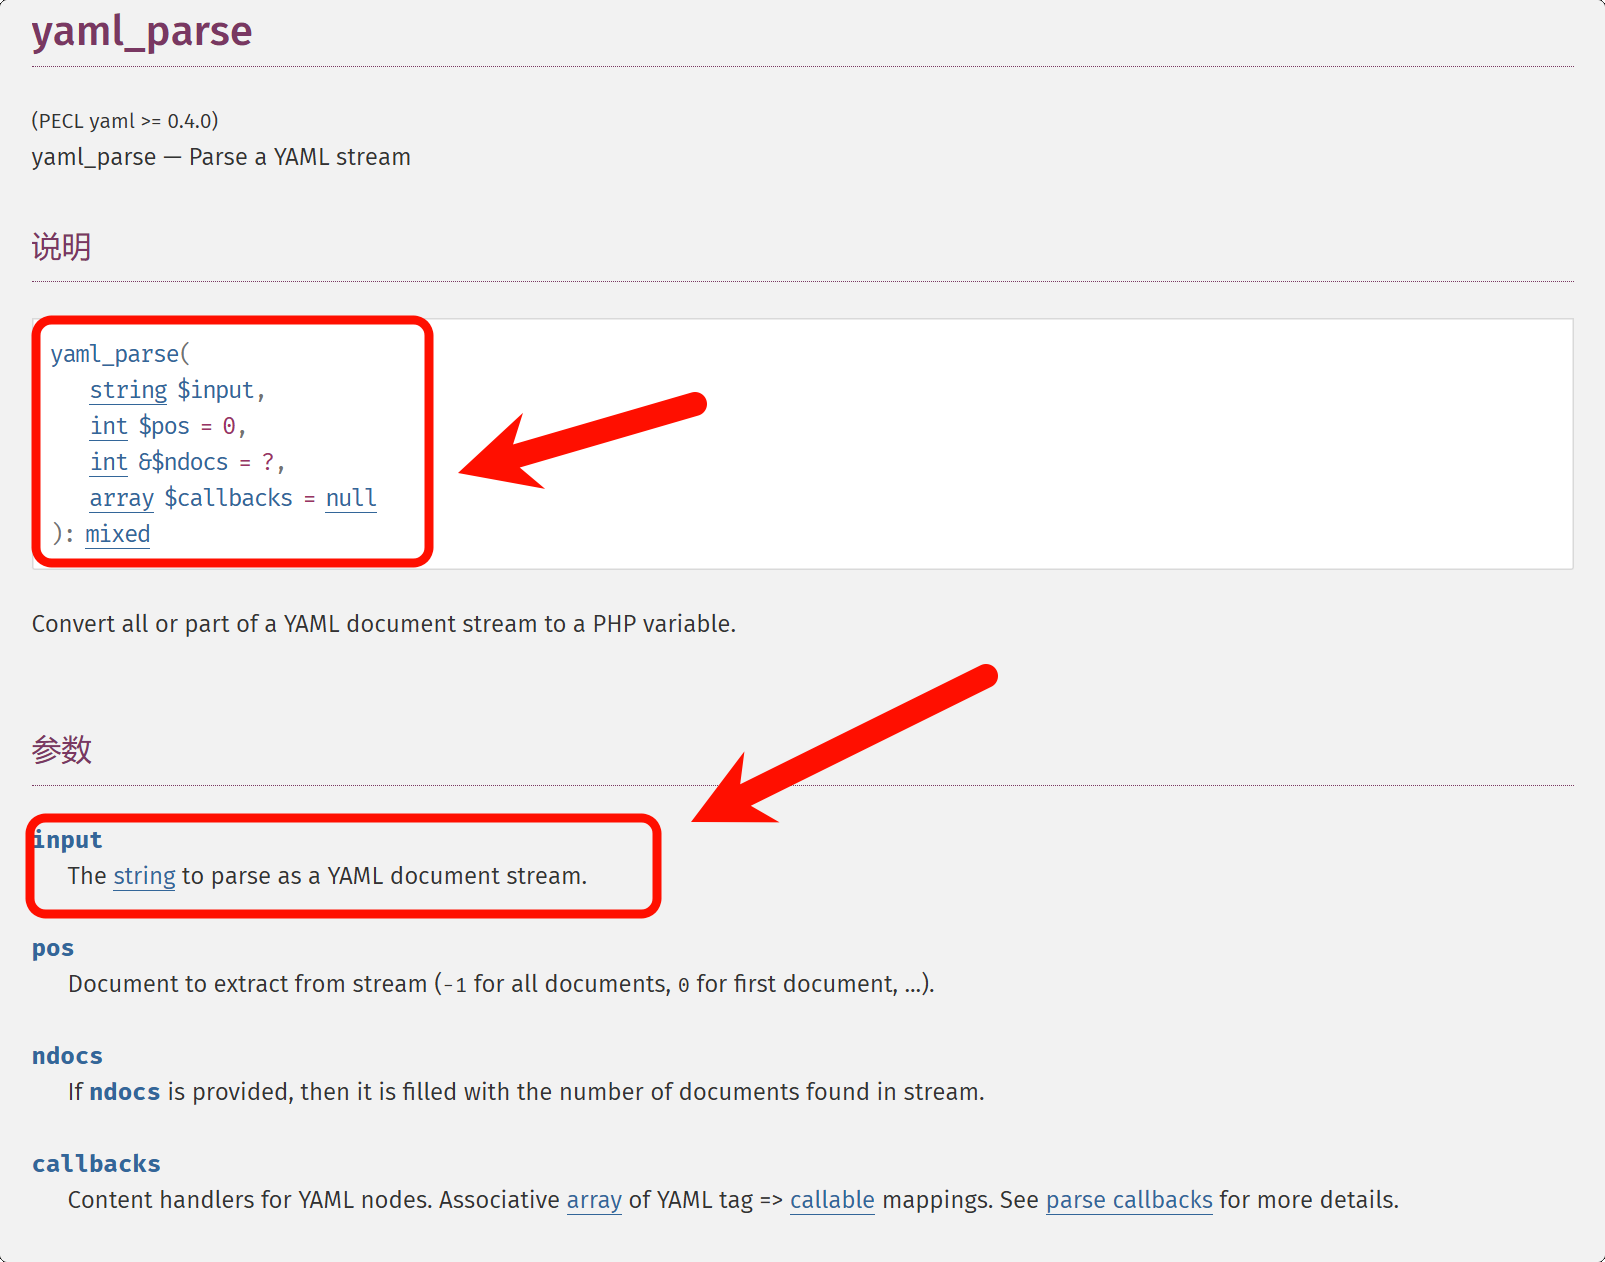Click "array" link in the callbacks description
Viewport: 1605px width, 1262px height.
(594, 1200)
